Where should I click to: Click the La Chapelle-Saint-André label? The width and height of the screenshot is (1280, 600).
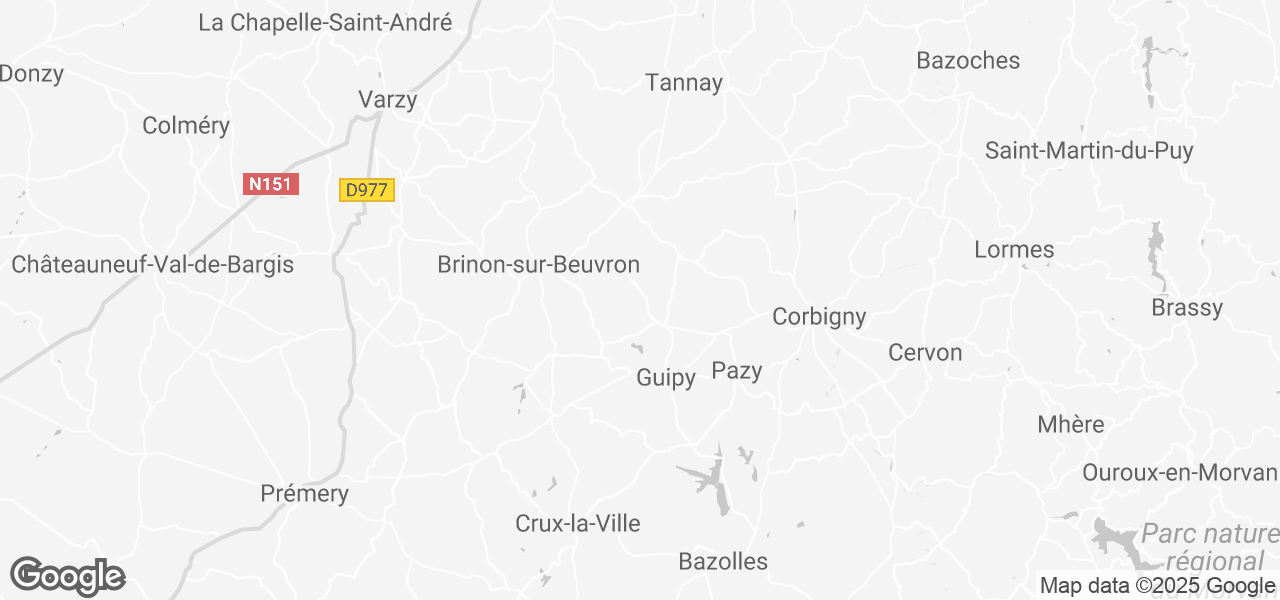click(x=326, y=23)
